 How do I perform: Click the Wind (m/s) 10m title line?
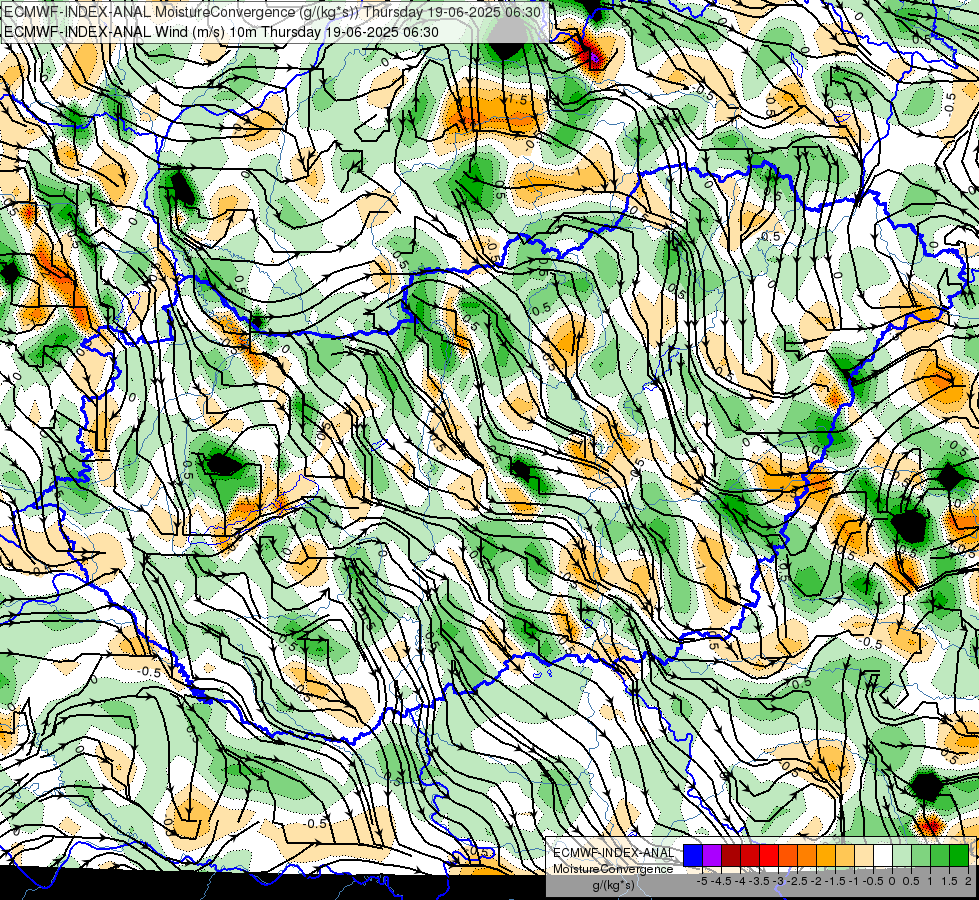(222, 32)
